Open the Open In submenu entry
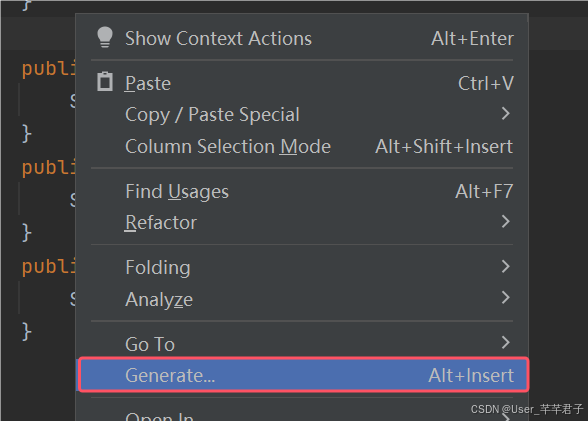Screen dimensions: 588x421 (x=302, y=414)
